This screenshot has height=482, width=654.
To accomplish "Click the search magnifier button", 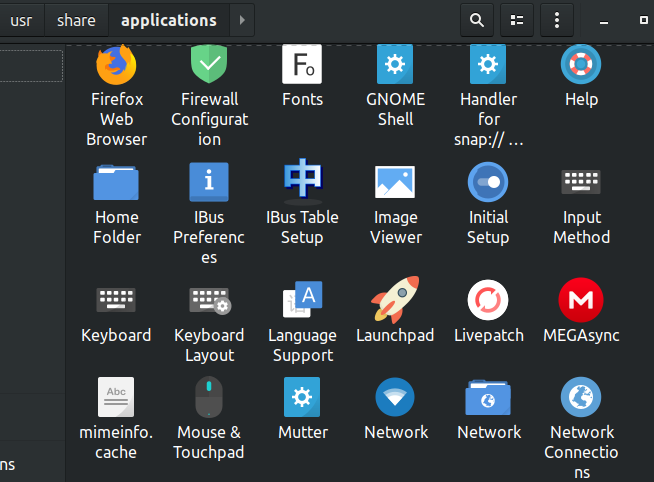I will point(477,20).
